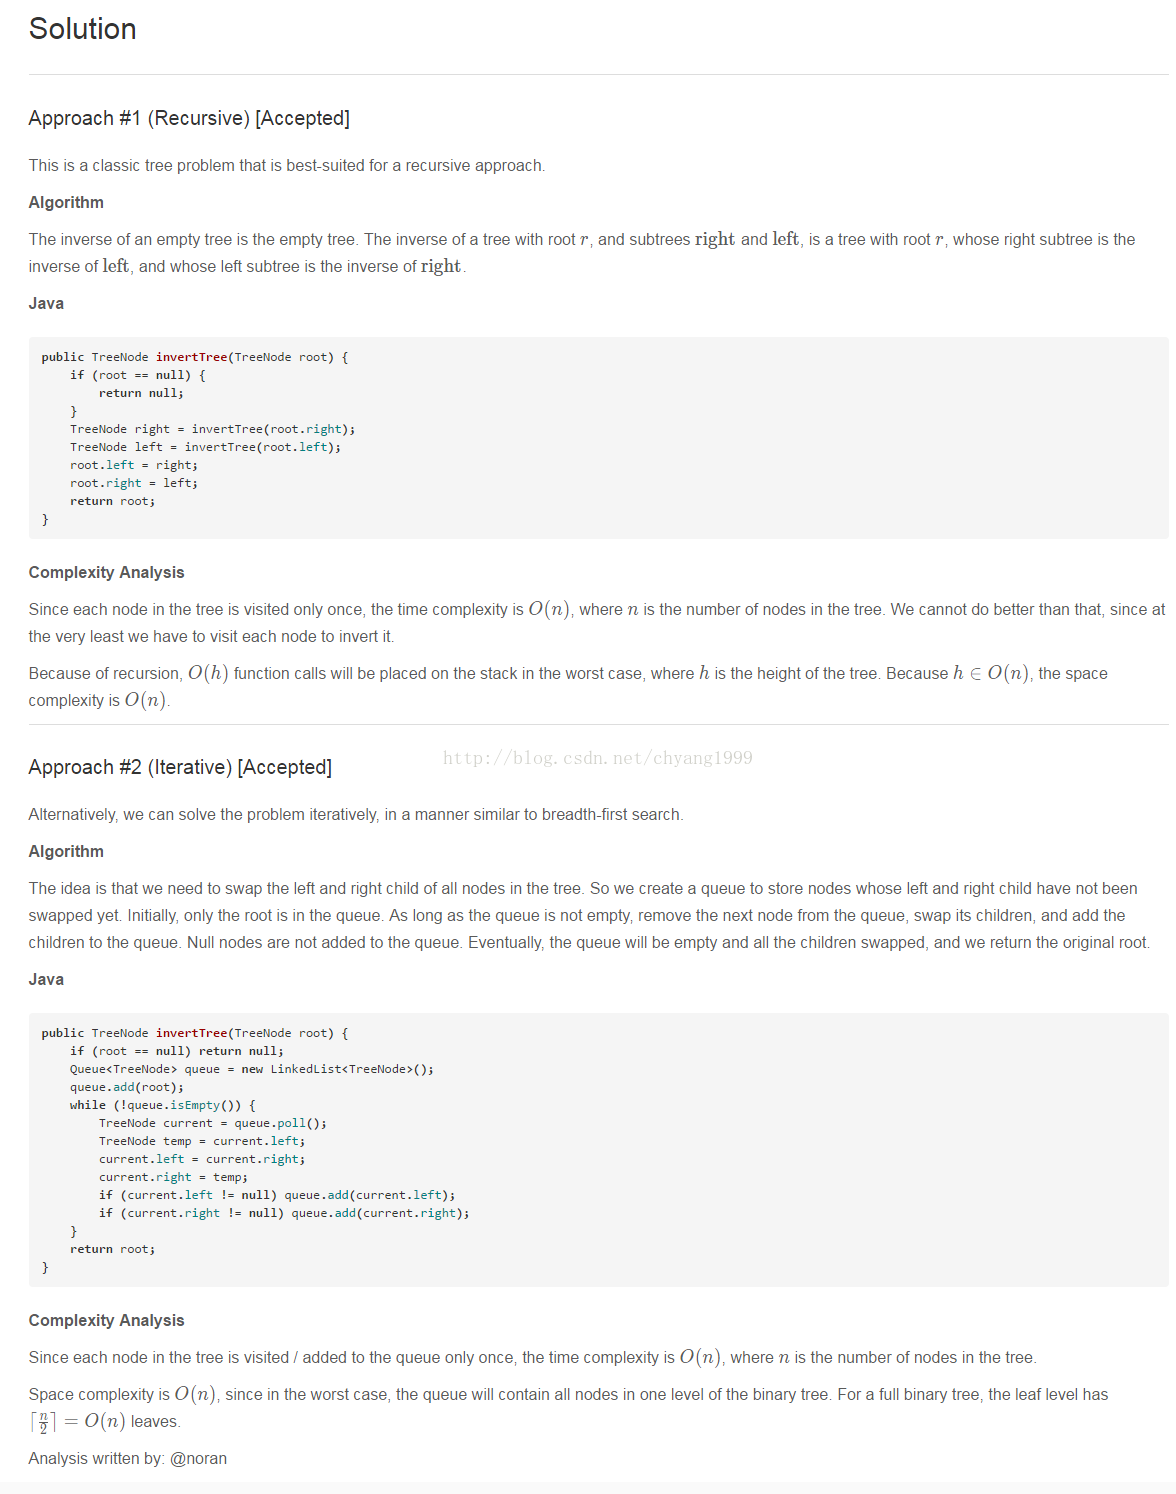Click the "Analysis written by:" text

[x=96, y=1458]
